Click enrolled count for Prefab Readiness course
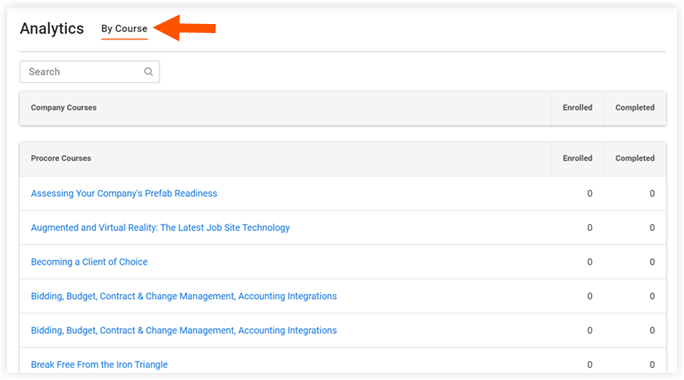This screenshot has height=380, width=684. coord(590,193)
